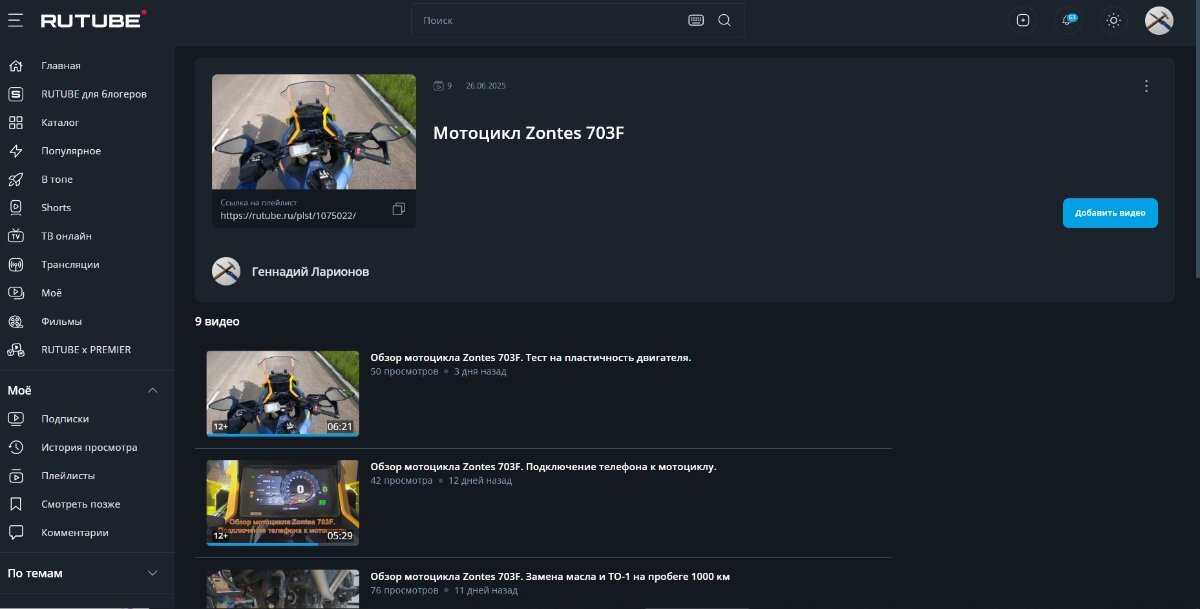Click the RUTUBE logo

click(x=93, y=19)
